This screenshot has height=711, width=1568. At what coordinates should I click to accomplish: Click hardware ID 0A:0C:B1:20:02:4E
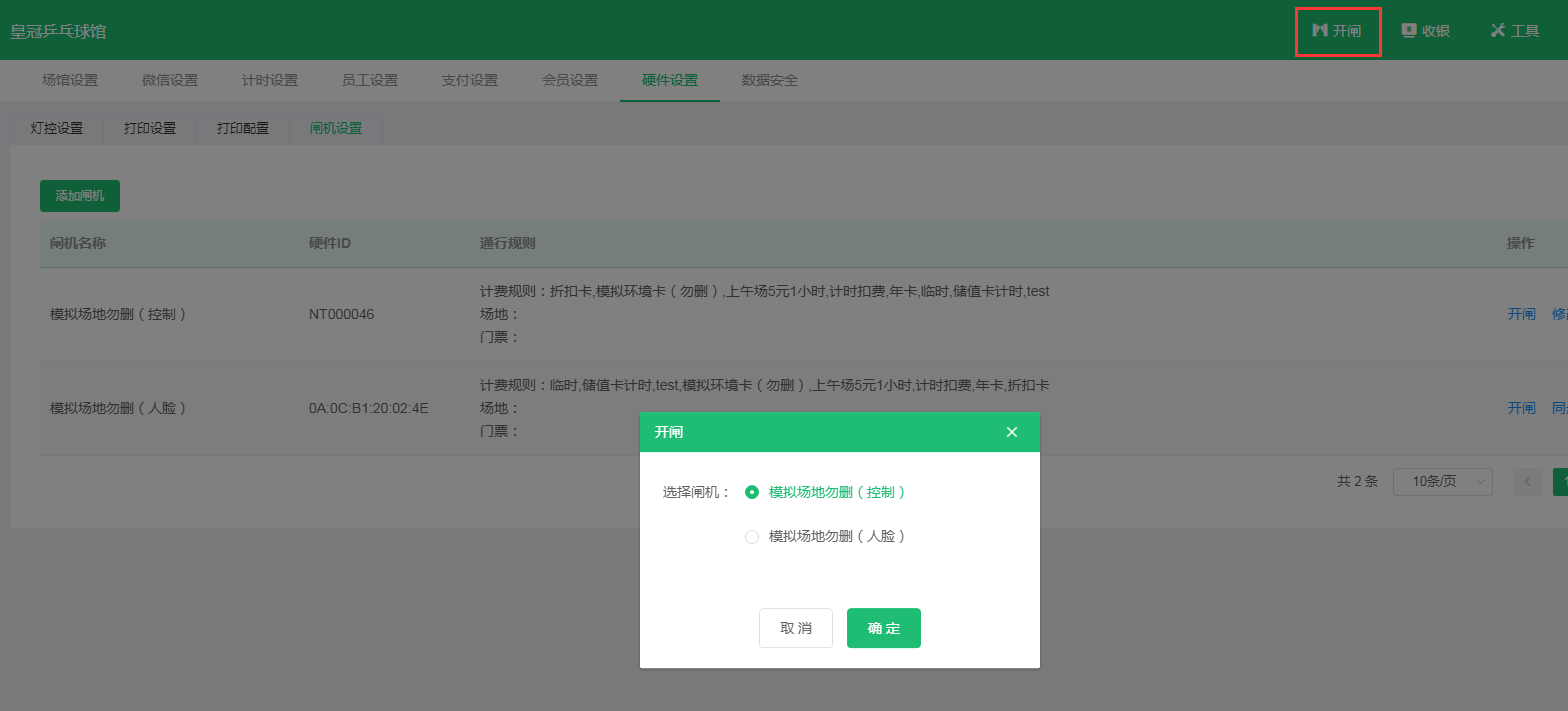369,408
